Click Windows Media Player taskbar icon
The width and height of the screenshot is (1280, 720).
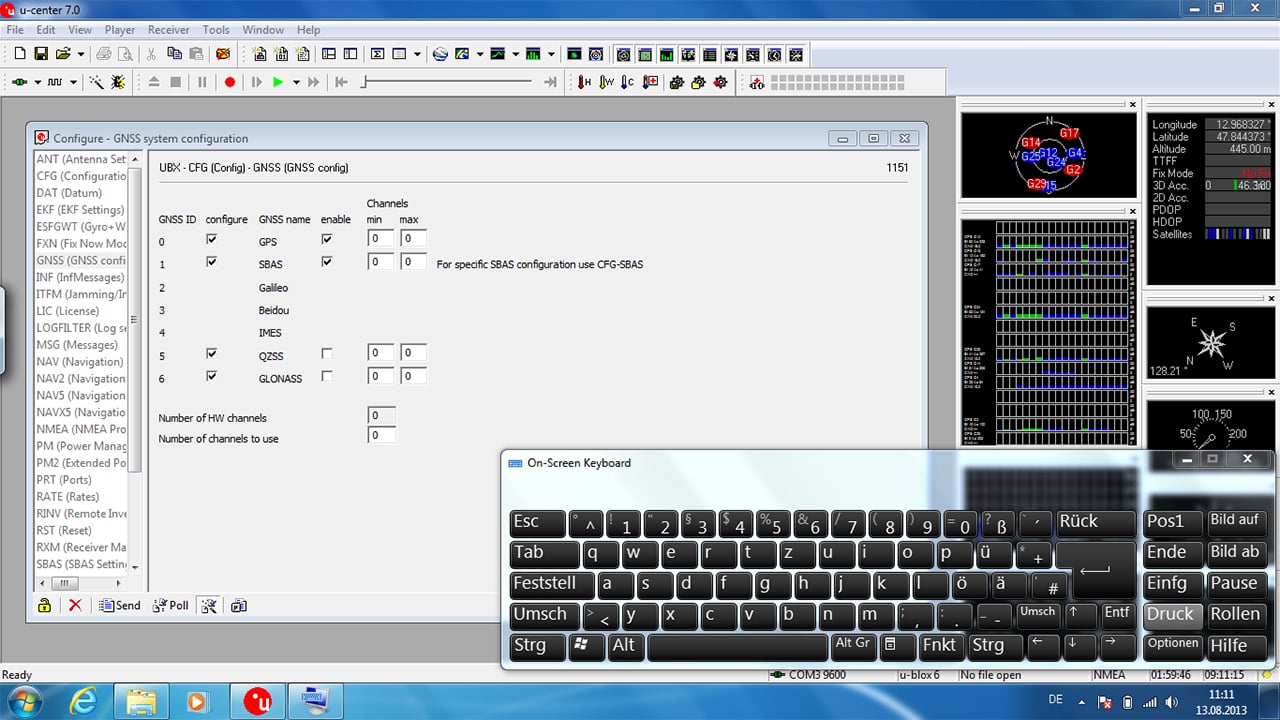click(197, 702)
